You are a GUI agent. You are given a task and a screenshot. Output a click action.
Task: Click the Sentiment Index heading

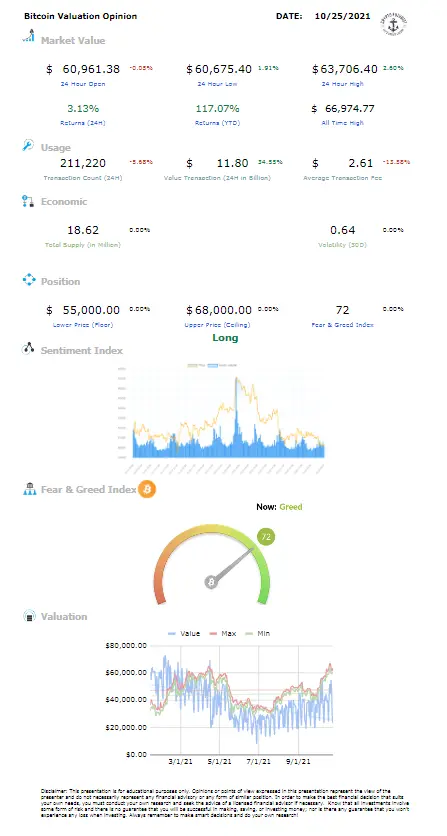(82, 350)
